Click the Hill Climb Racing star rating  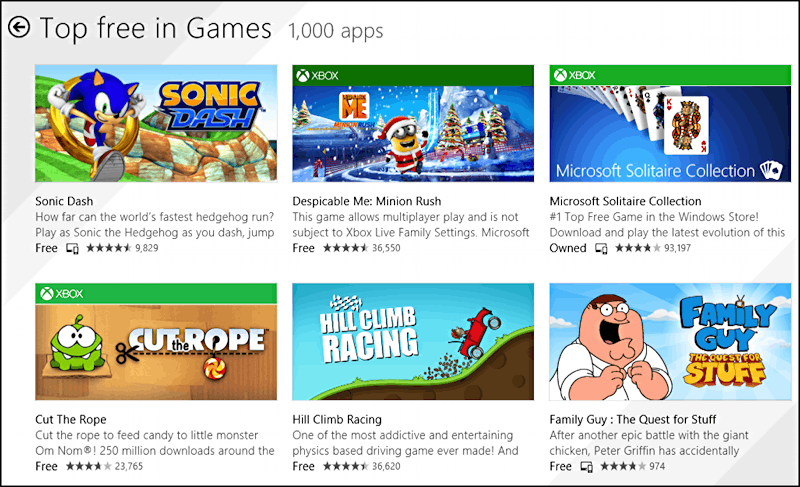pyautogui.click(x=346, y=467)
